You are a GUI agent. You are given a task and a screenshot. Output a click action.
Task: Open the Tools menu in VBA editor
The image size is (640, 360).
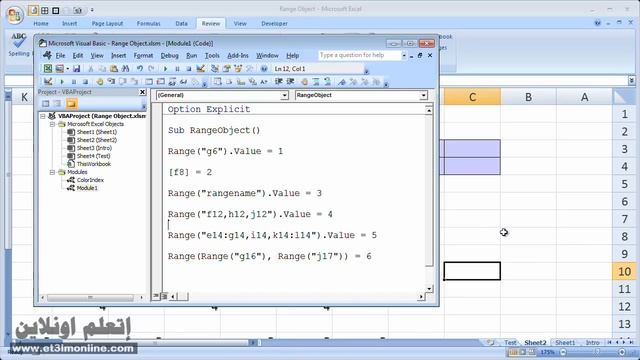click(x=212, y=56)
